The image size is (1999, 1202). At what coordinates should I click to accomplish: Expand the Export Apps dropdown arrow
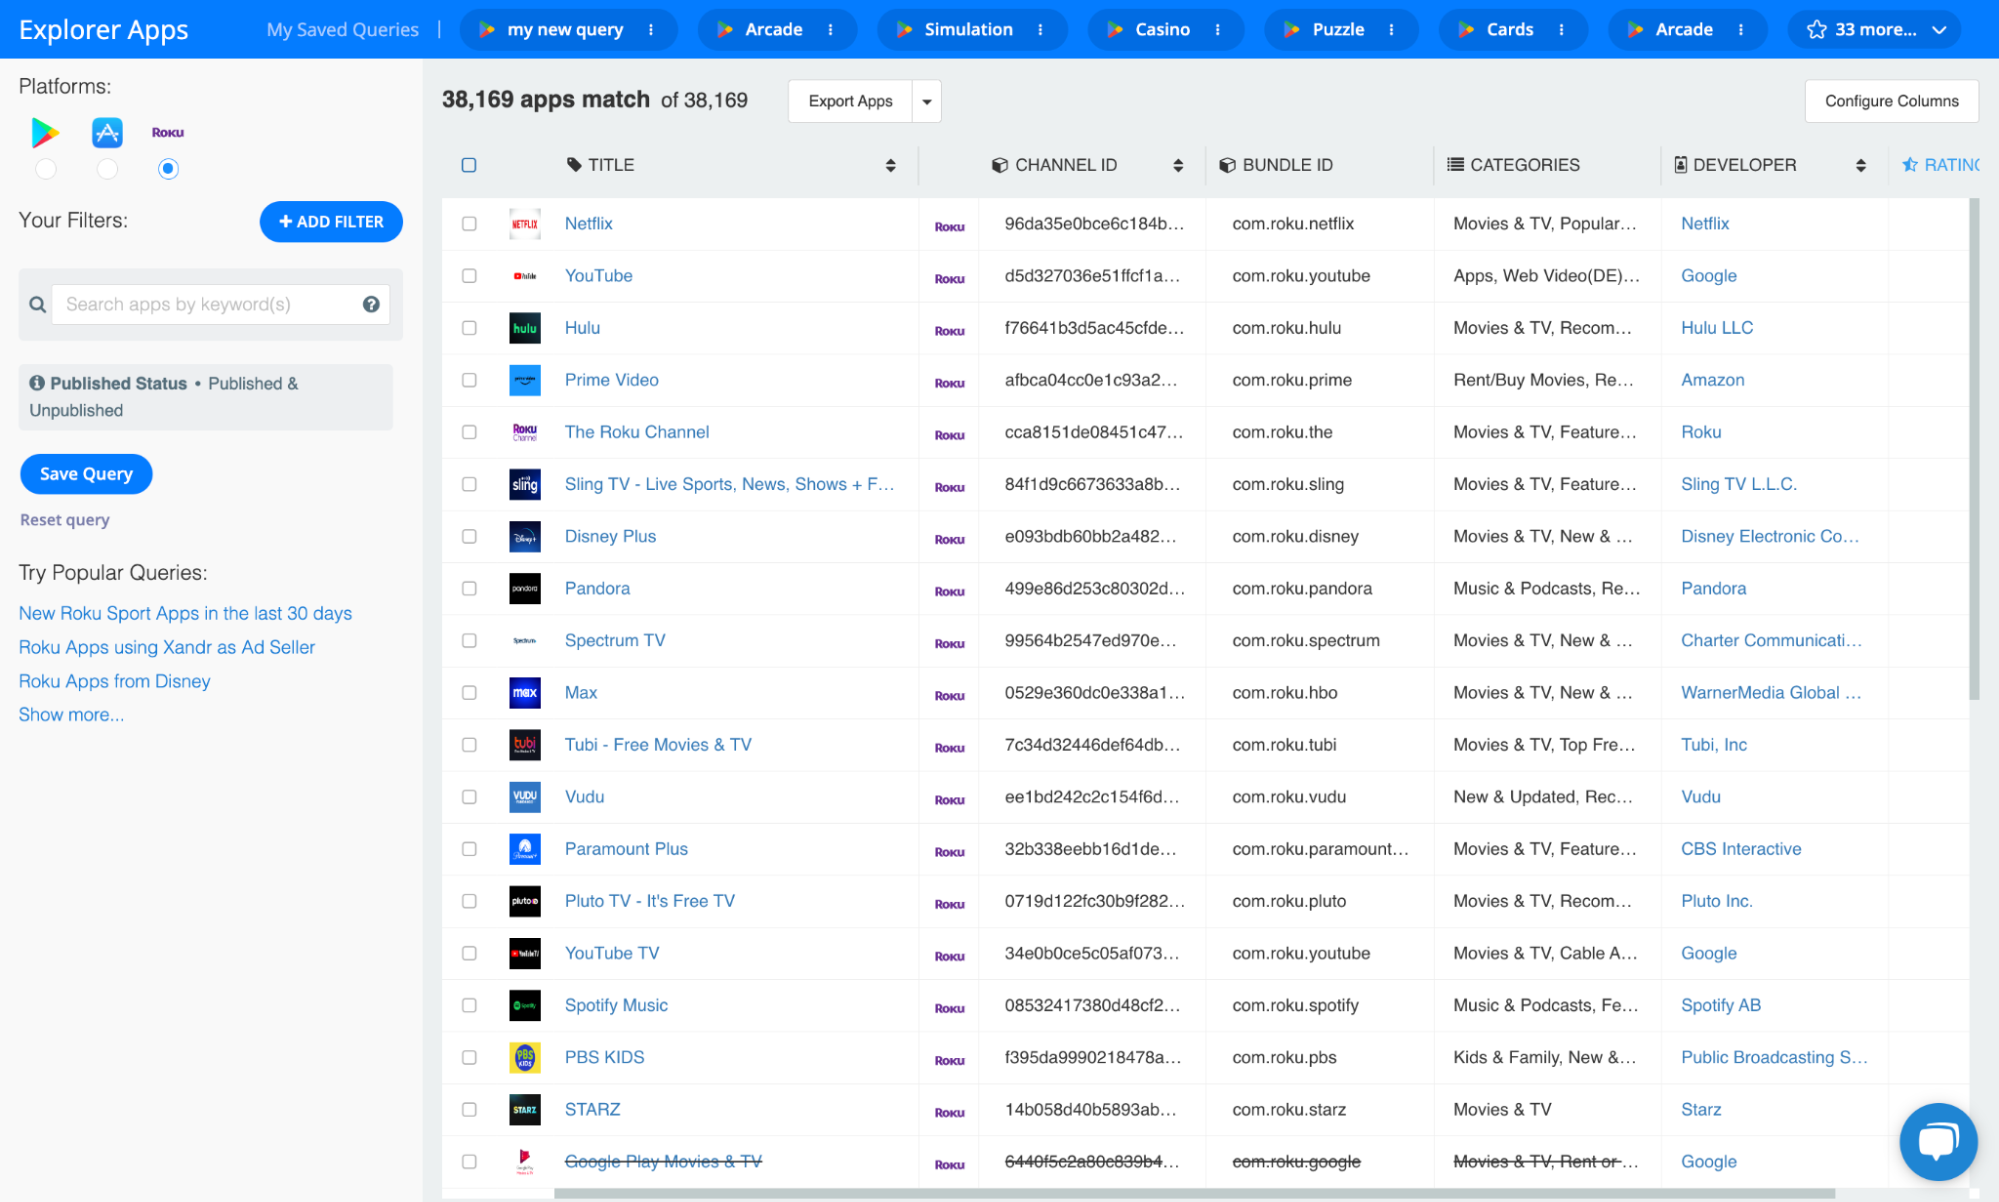point(927,101)
